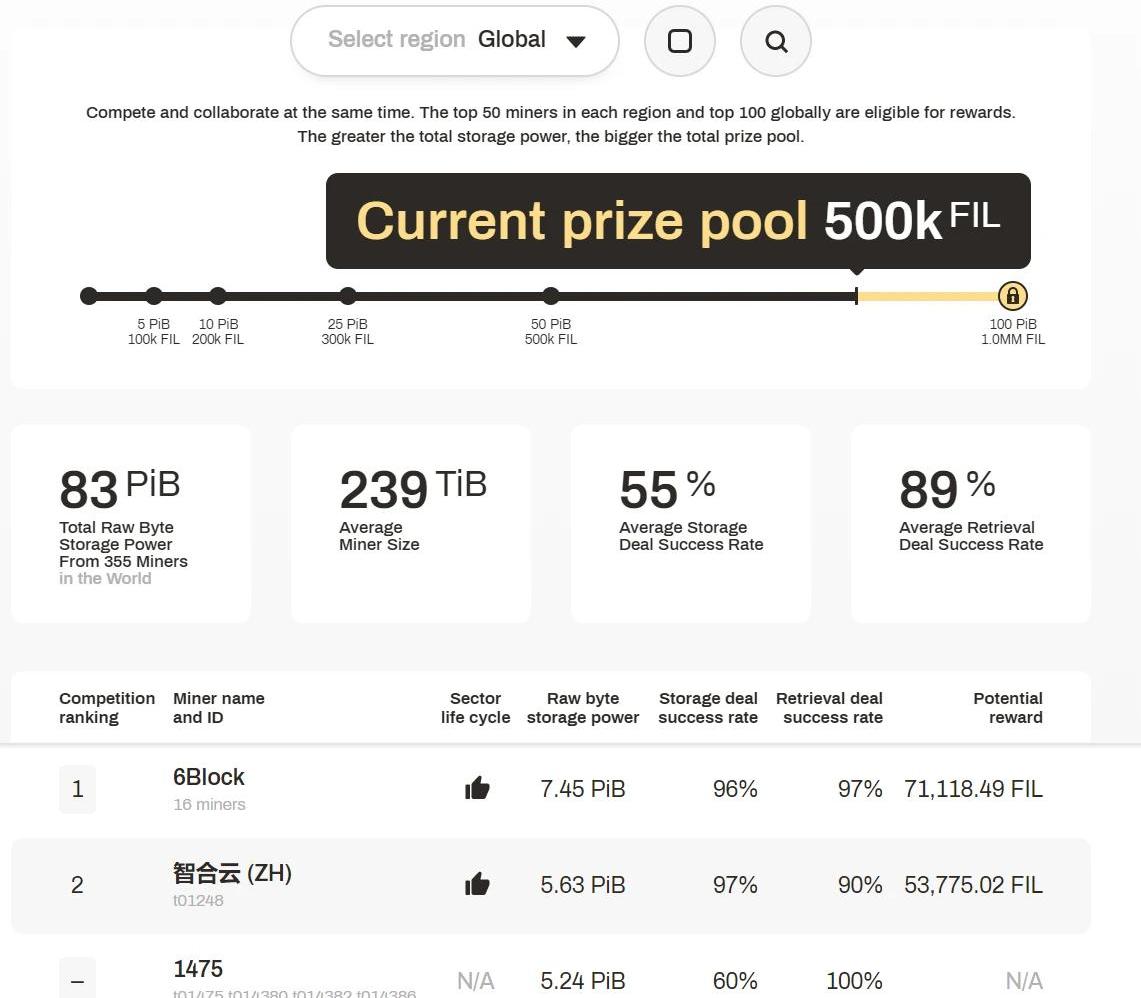Click the Competition ranking column header

(107, 708)
